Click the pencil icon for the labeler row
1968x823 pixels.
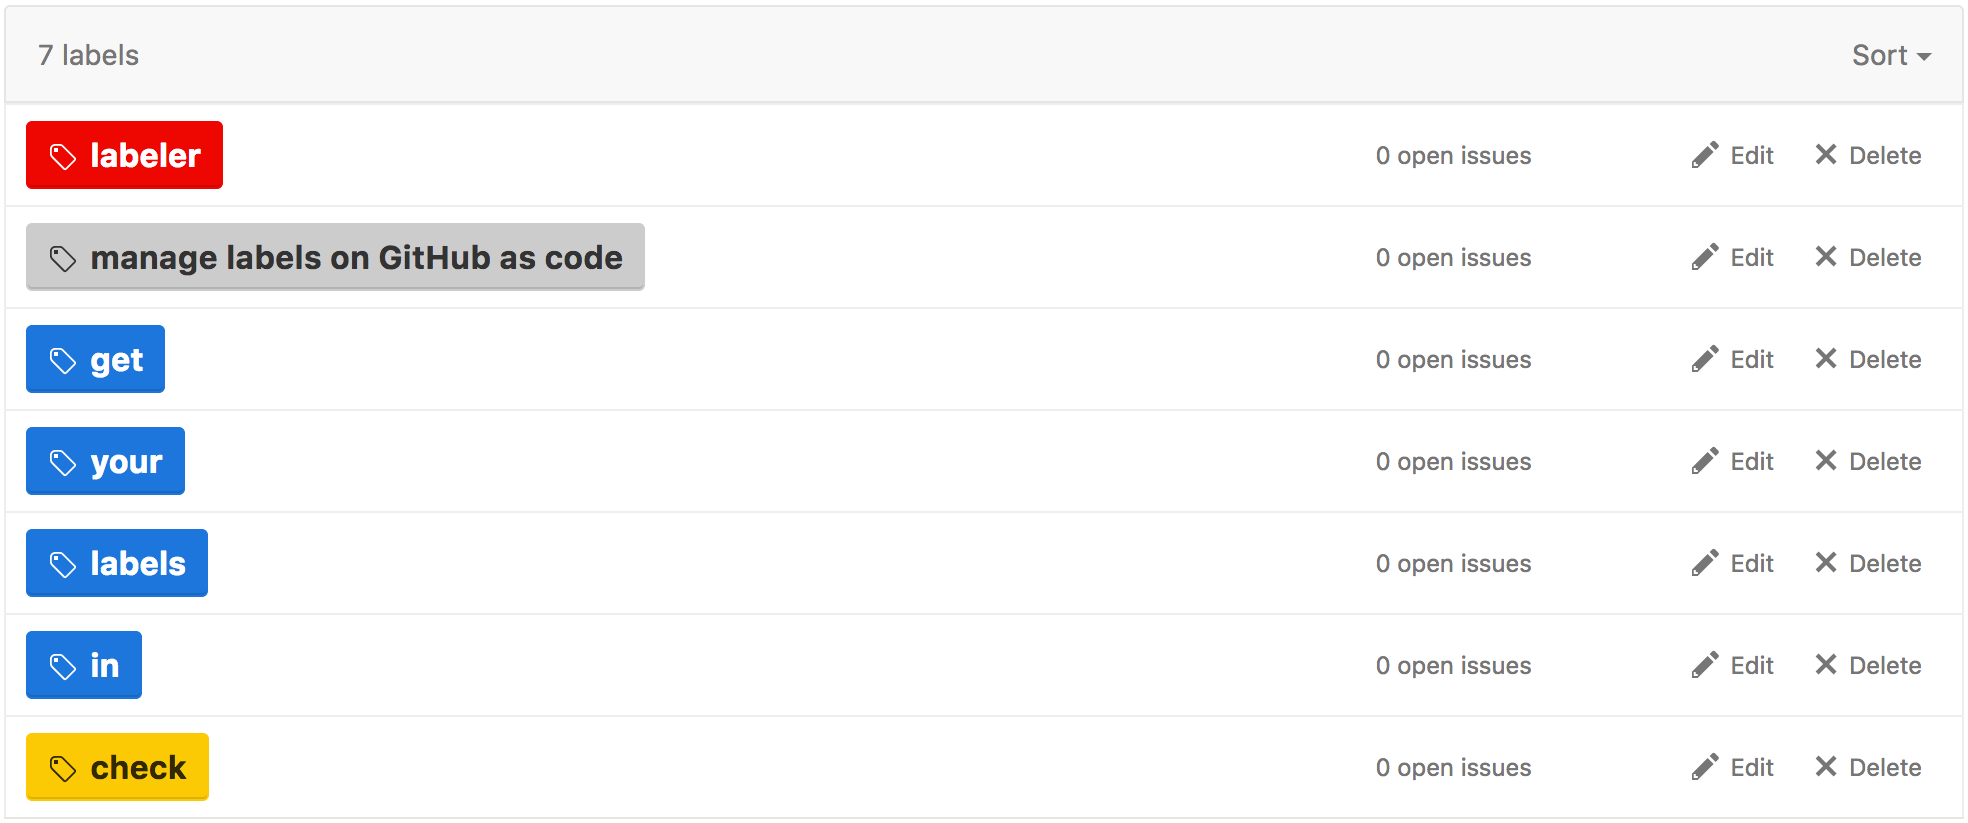point(1705,155)
